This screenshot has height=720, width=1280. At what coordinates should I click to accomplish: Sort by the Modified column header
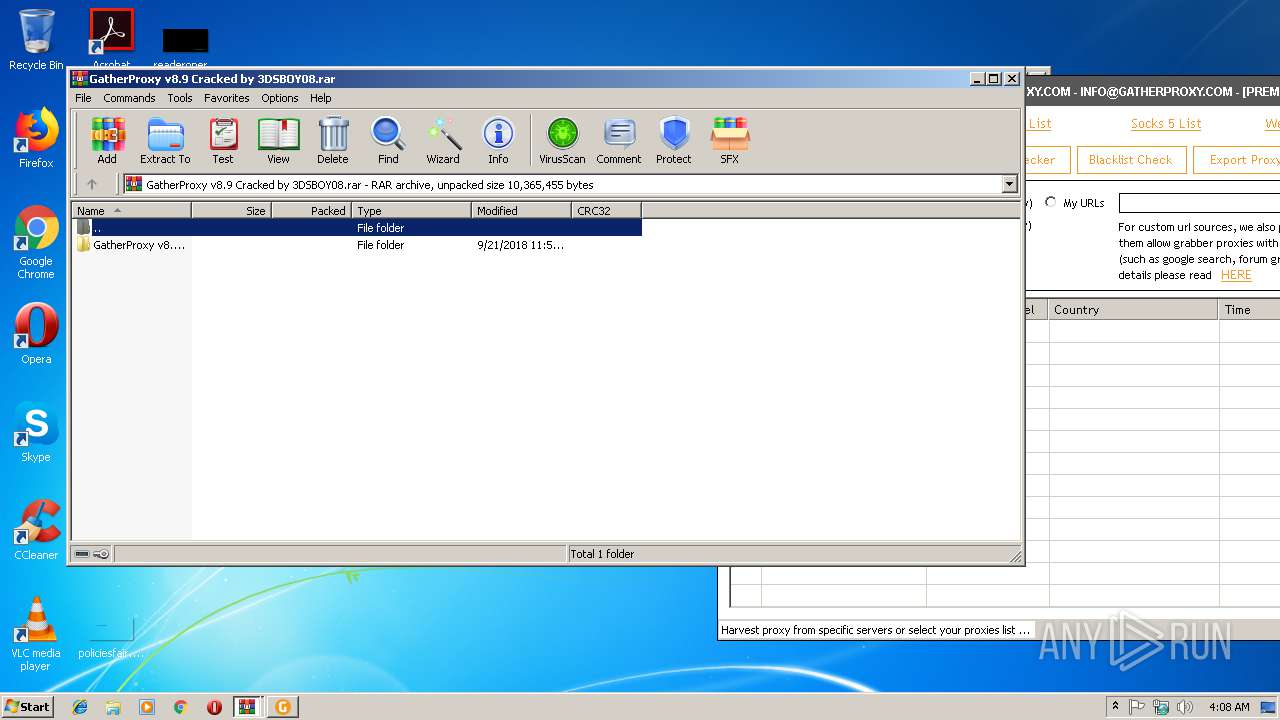coord(521,210)
